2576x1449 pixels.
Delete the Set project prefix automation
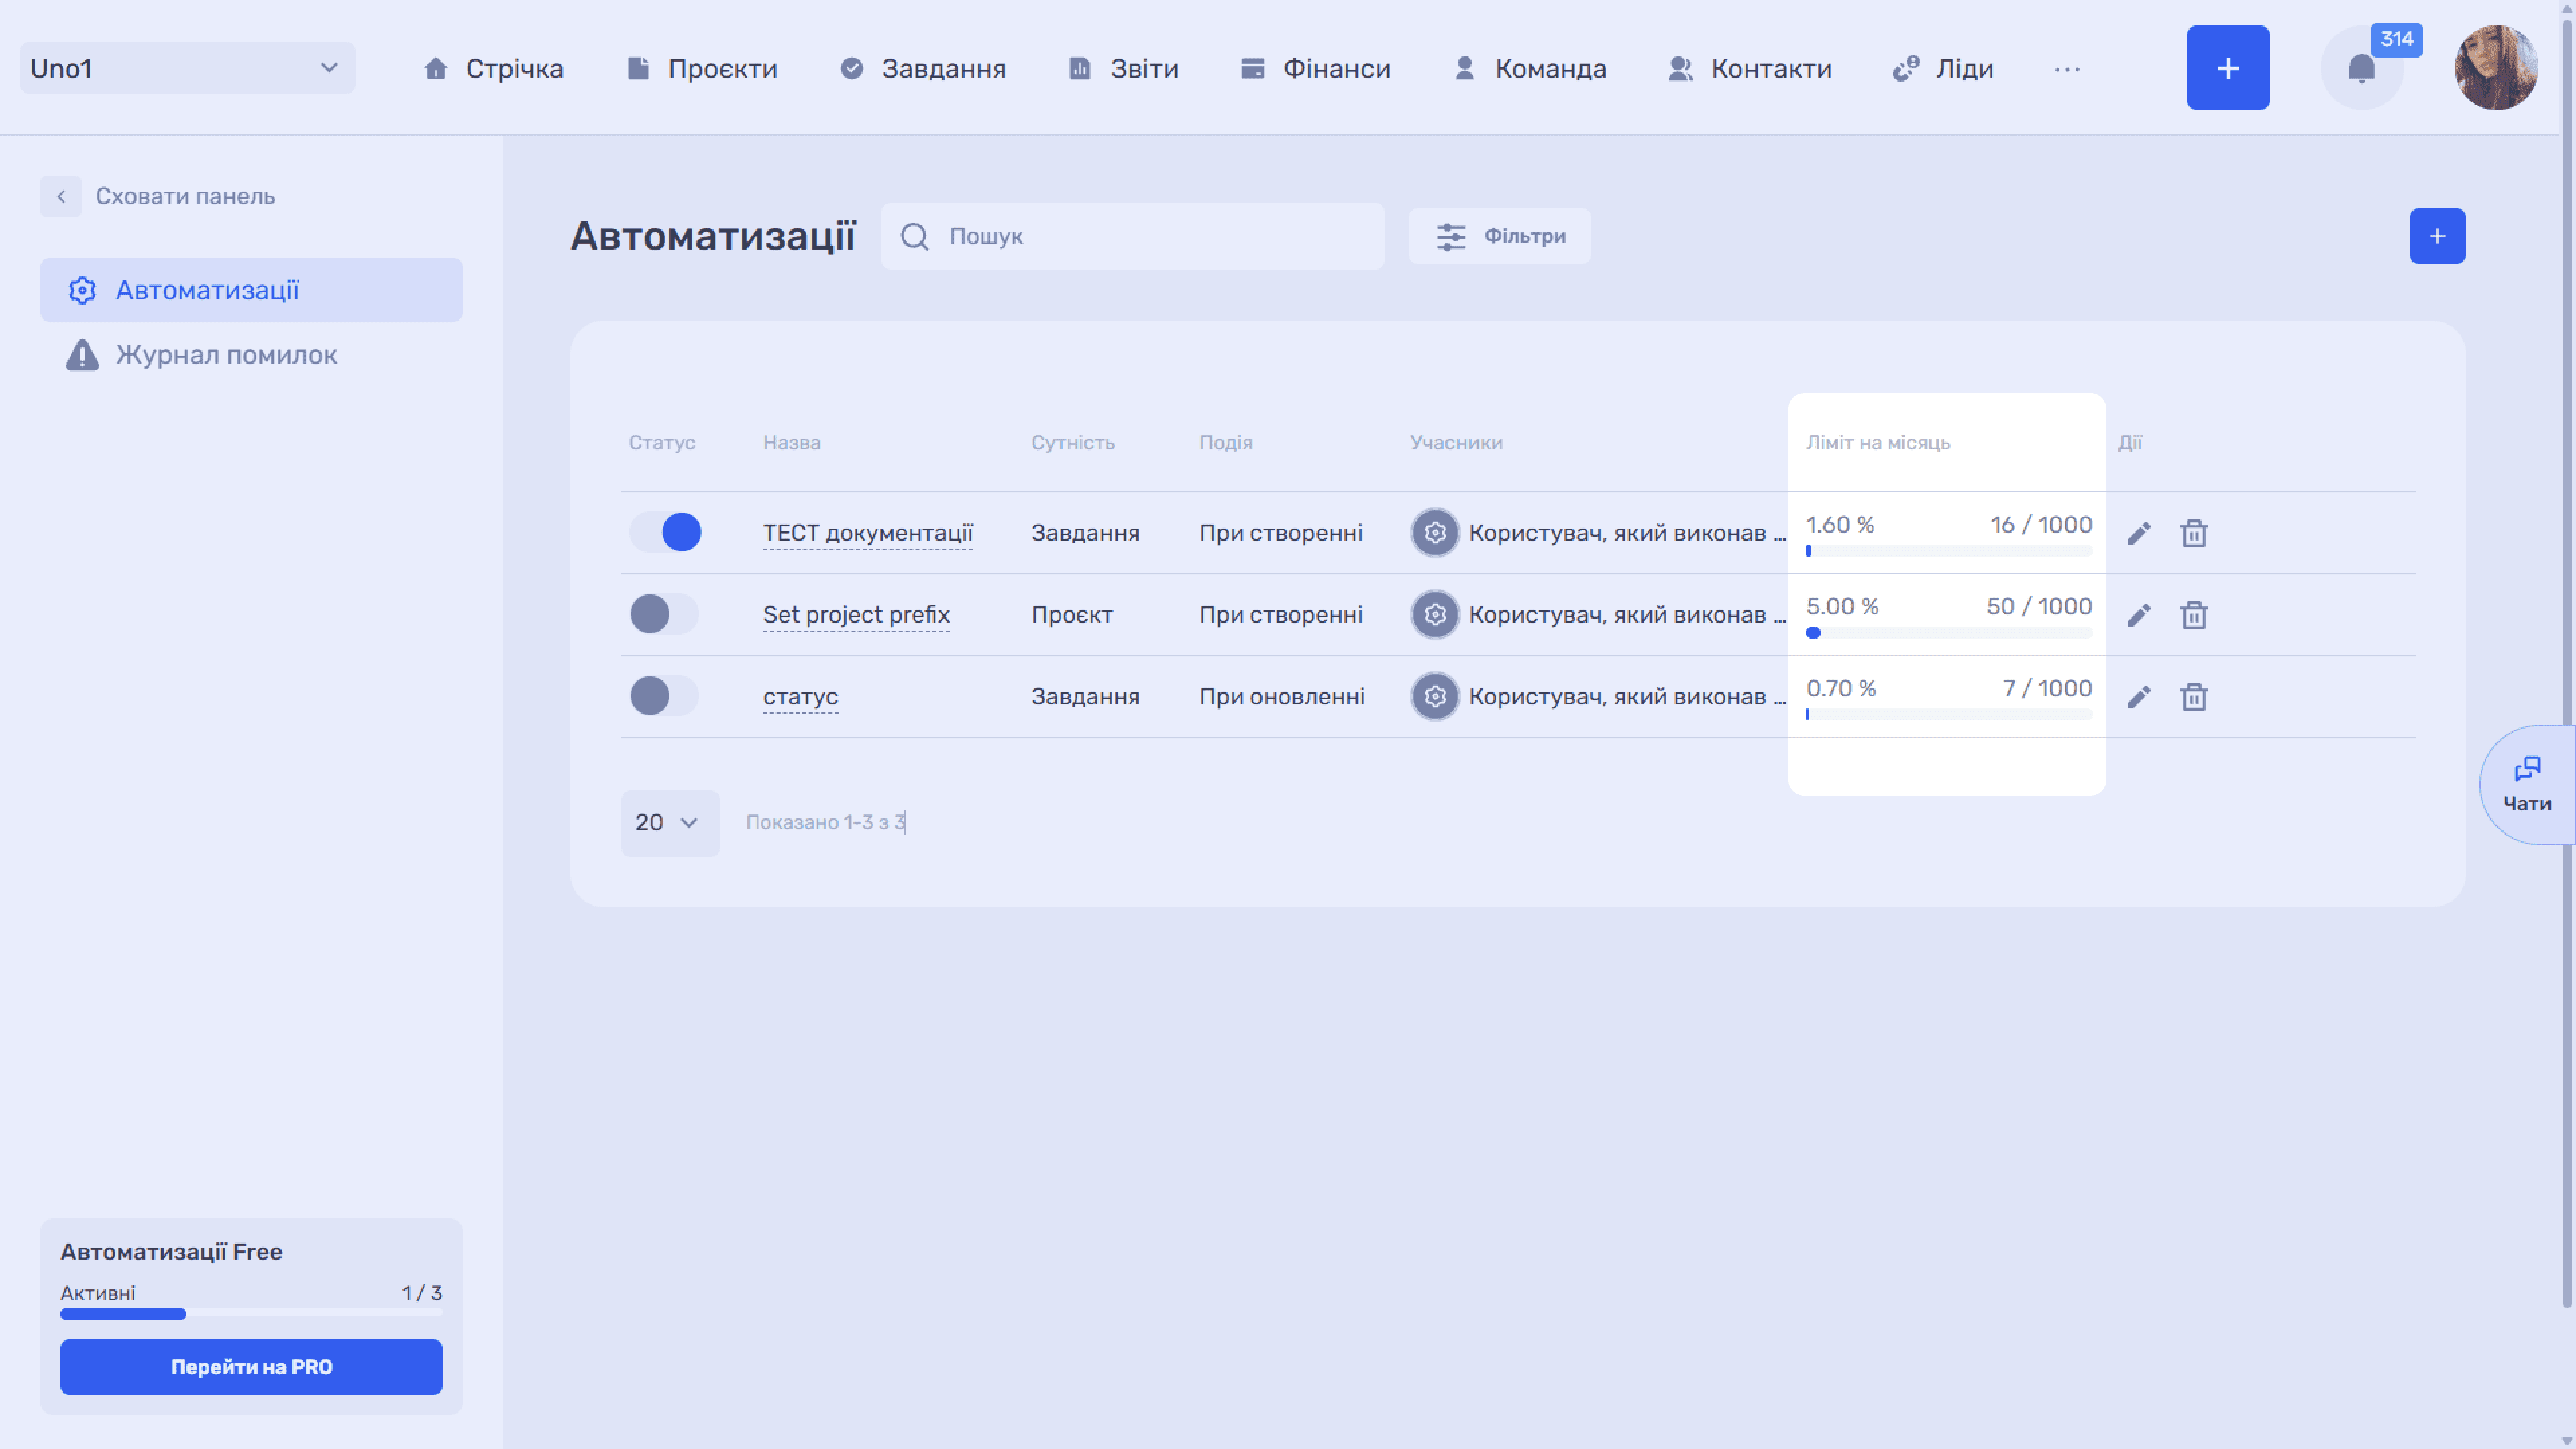[2193, 615]
